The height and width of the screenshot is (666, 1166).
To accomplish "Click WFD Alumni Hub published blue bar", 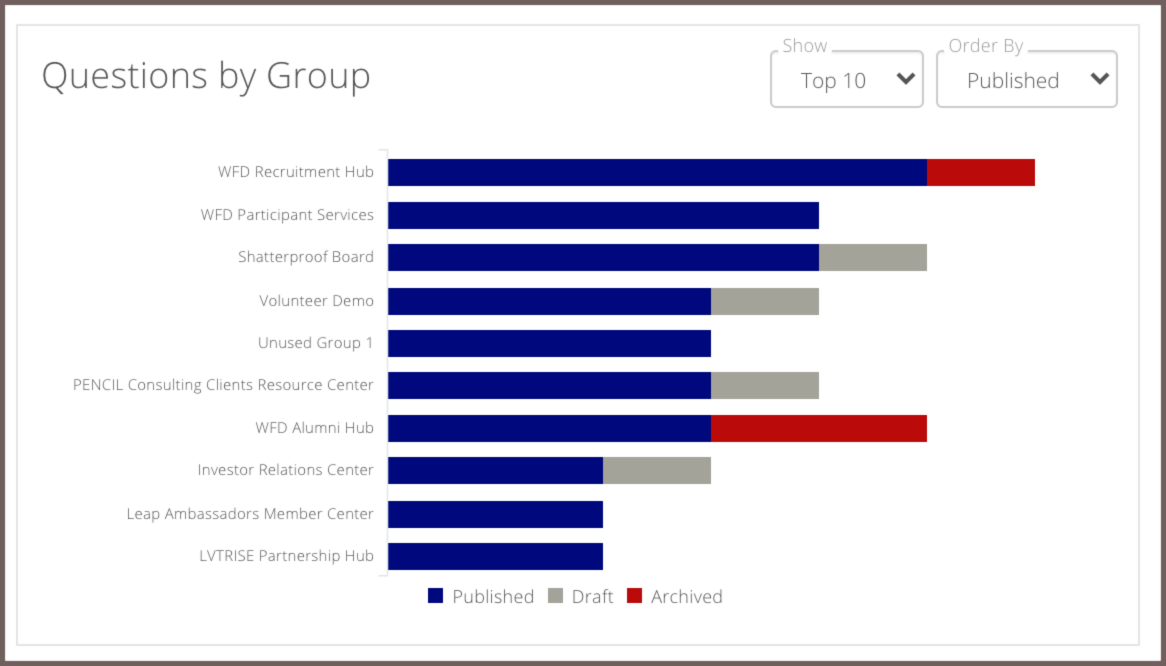I will coord(550,428).
